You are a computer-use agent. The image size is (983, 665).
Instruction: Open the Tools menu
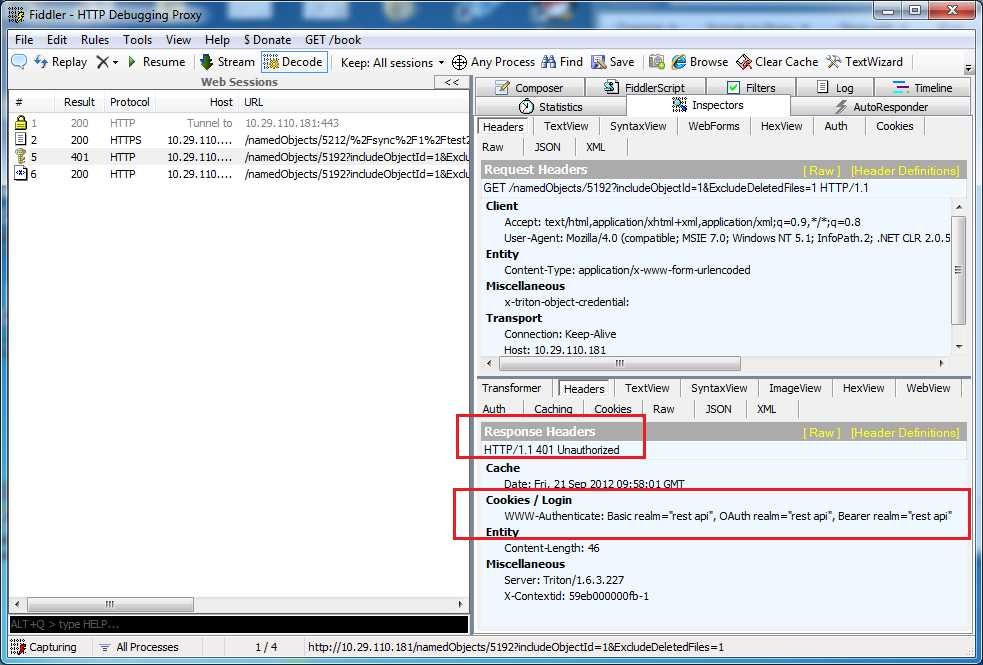click(x=137, y=39)
